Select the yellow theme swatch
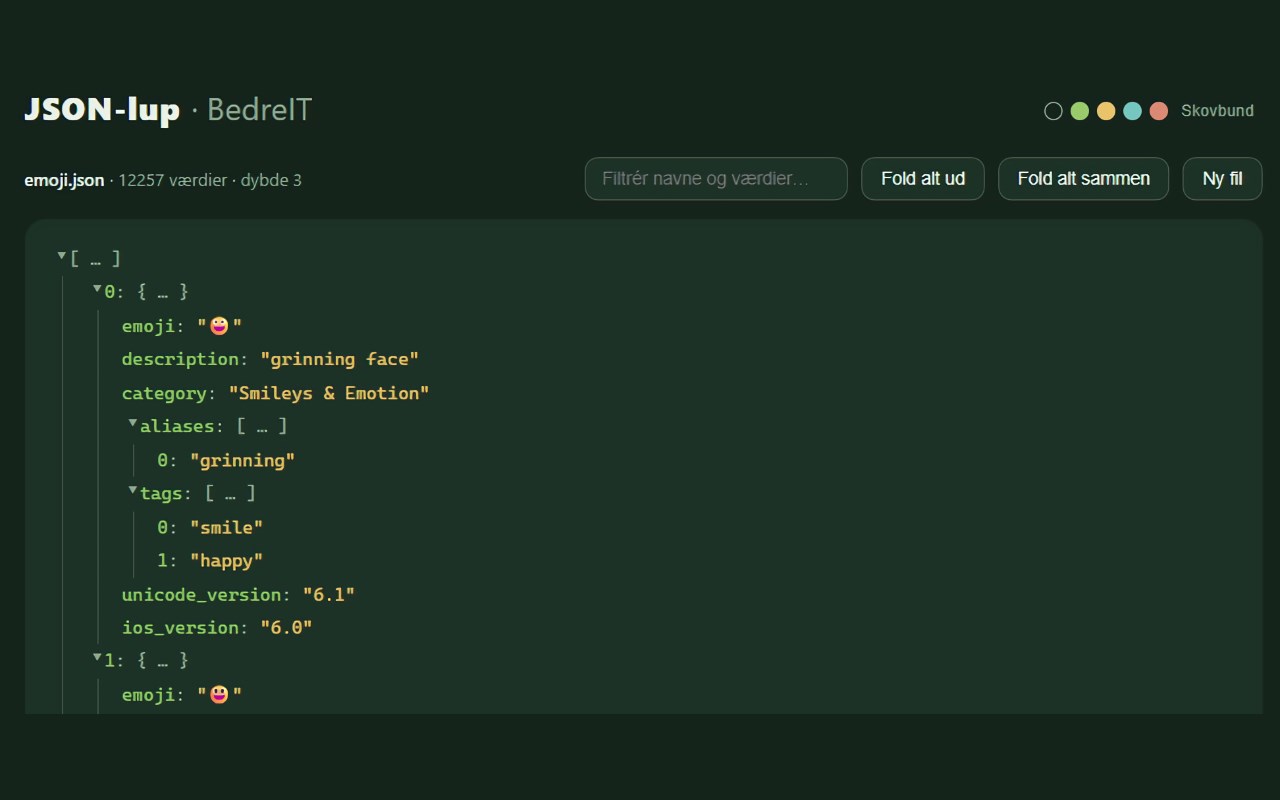Image resolution: width=1280 pixels, height=800 pixels. (1106, 111)
